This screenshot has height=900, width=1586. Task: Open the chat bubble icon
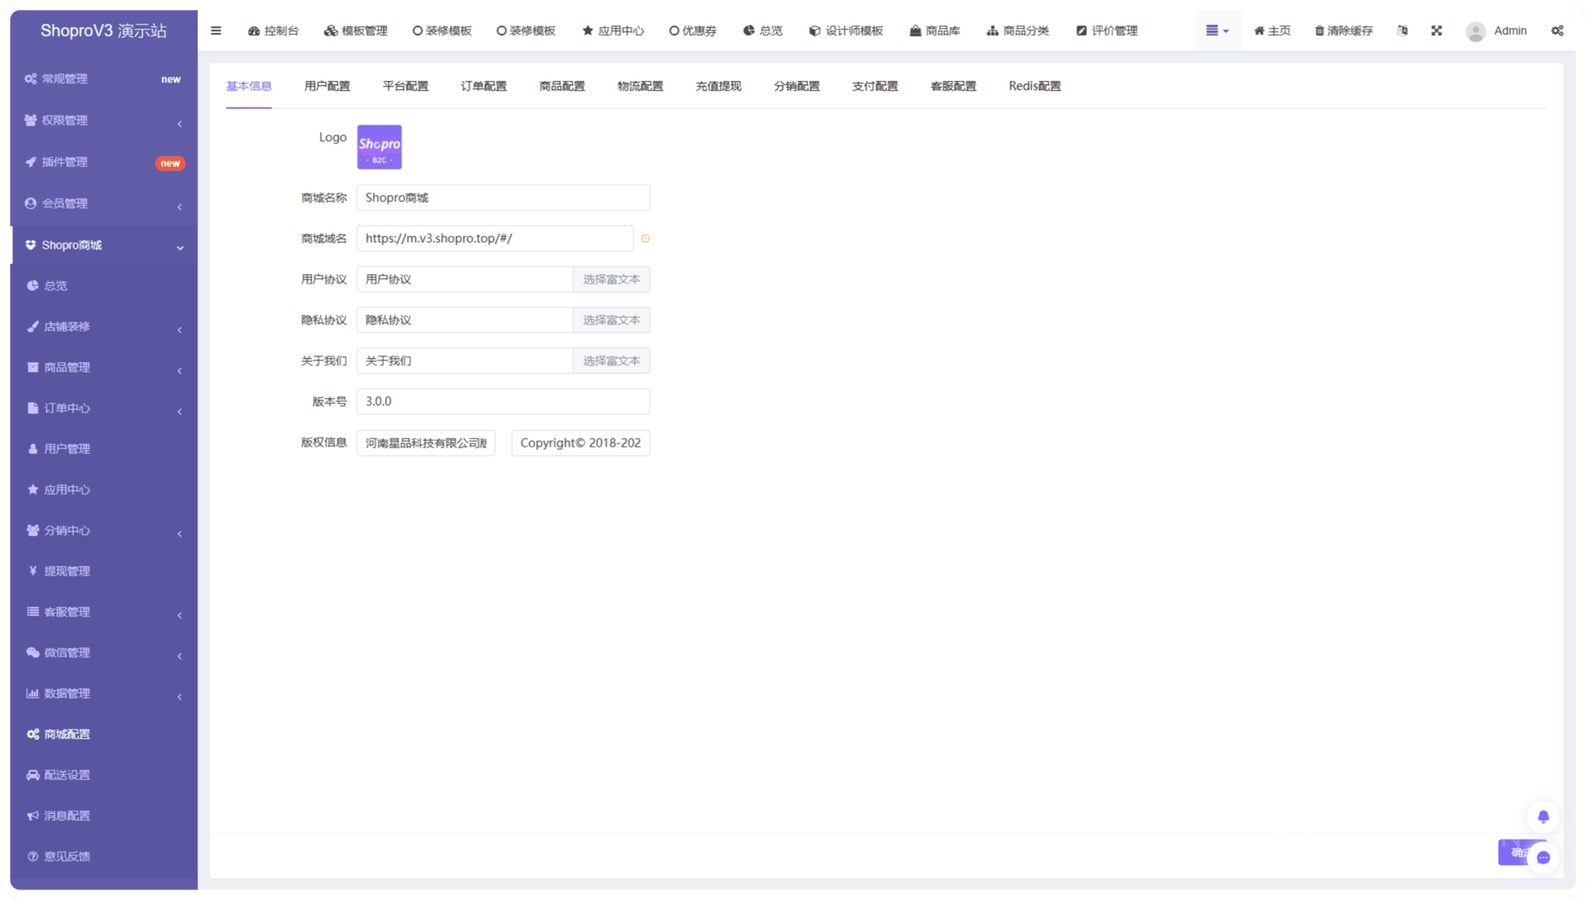pyautogui.click(x=1543, y=857)
